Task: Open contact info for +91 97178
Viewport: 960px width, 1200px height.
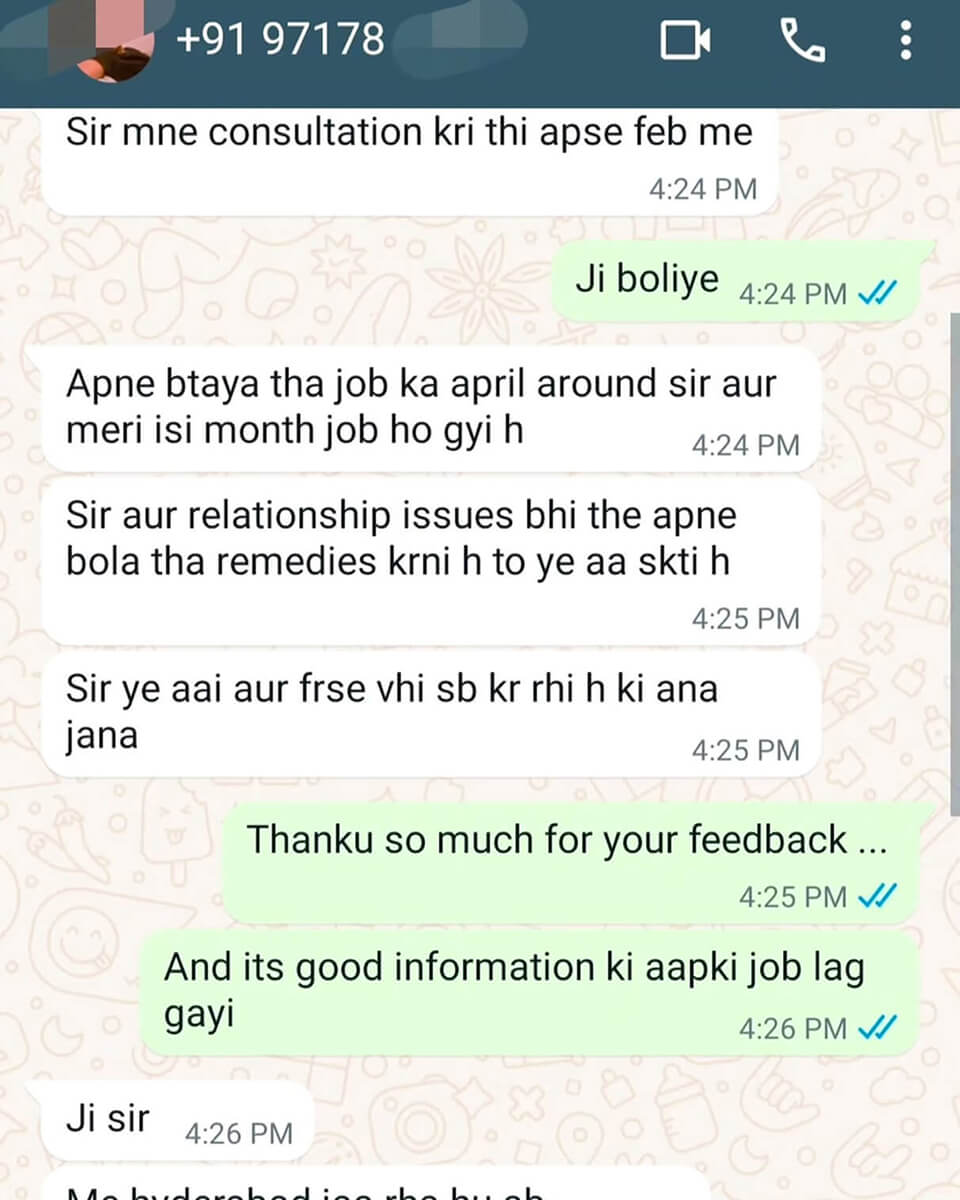Action: point(280,40)
